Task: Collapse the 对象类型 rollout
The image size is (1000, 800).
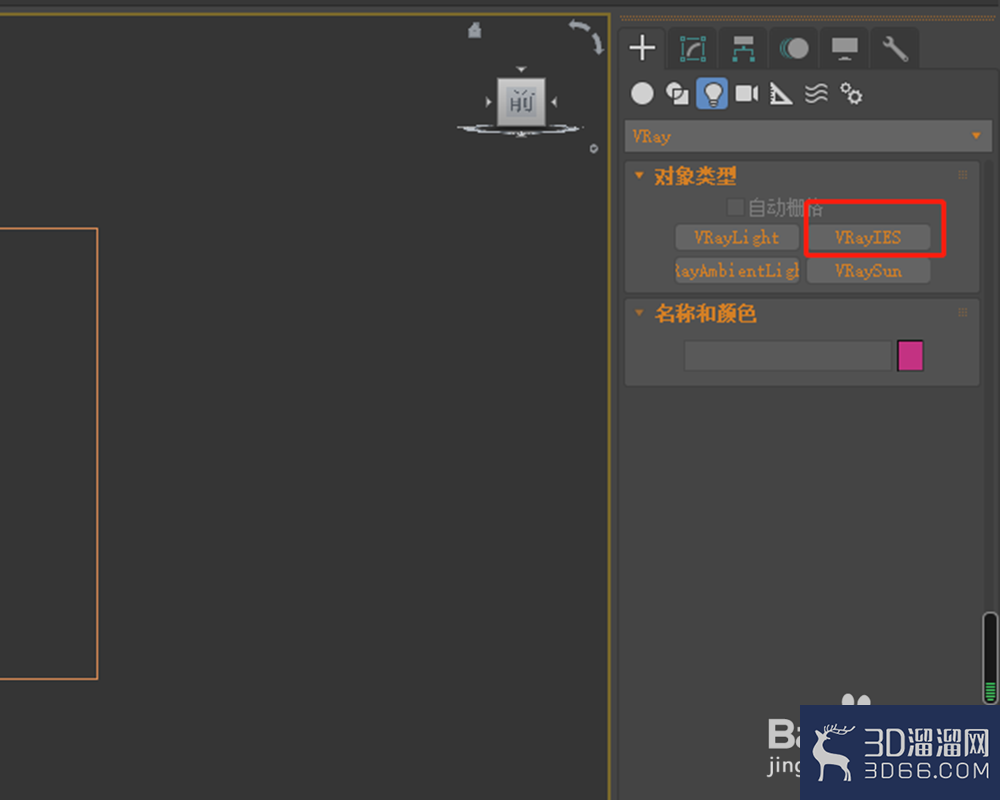Action: tap(639, 175)
